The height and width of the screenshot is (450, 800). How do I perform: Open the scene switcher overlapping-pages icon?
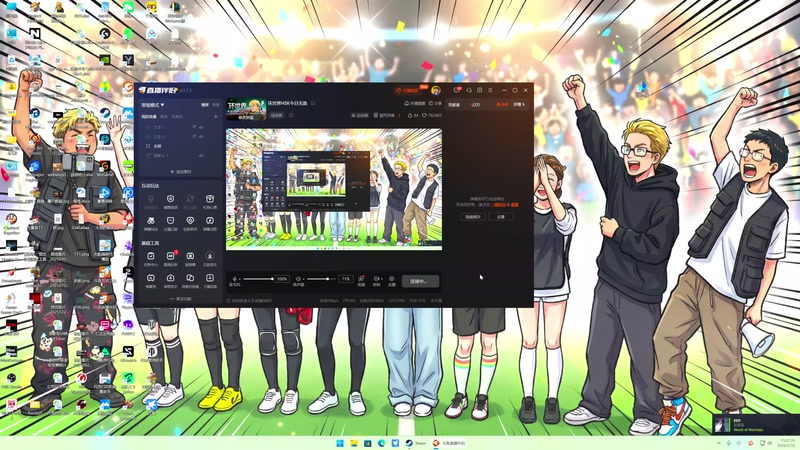(190, 278)
